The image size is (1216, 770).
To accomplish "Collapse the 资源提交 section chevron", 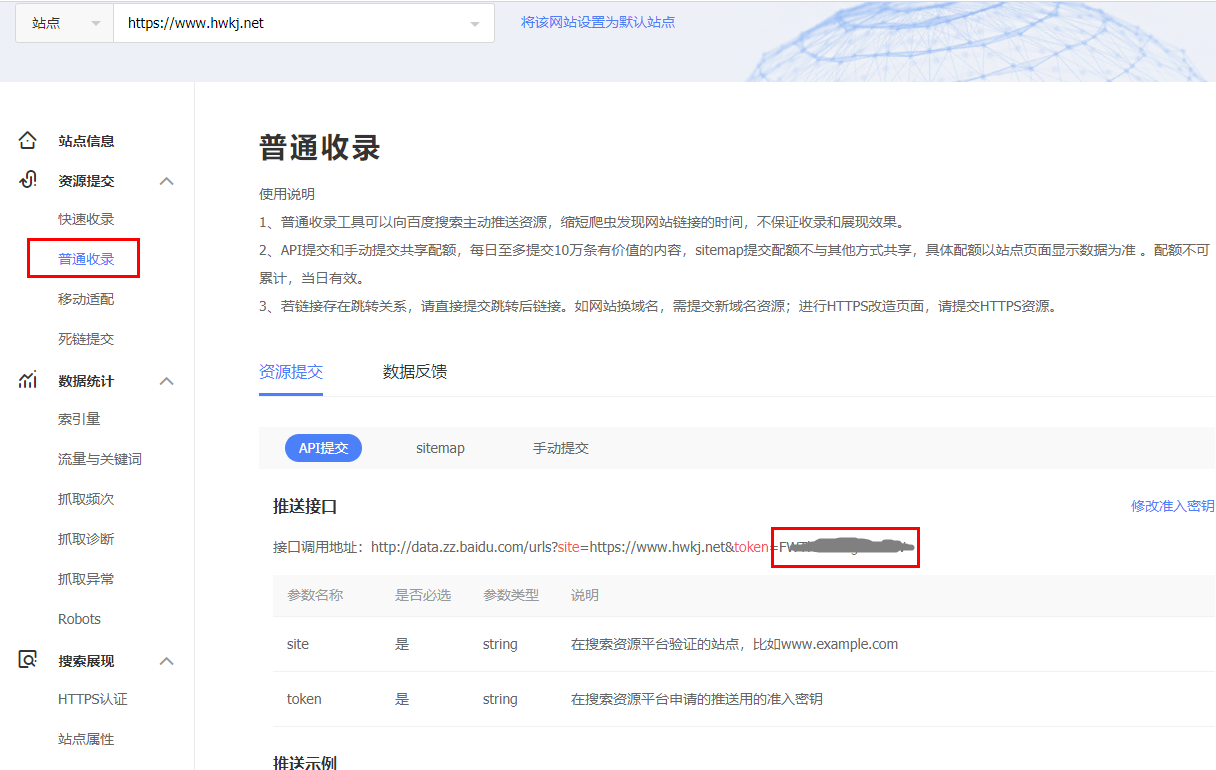I will 167,181.
